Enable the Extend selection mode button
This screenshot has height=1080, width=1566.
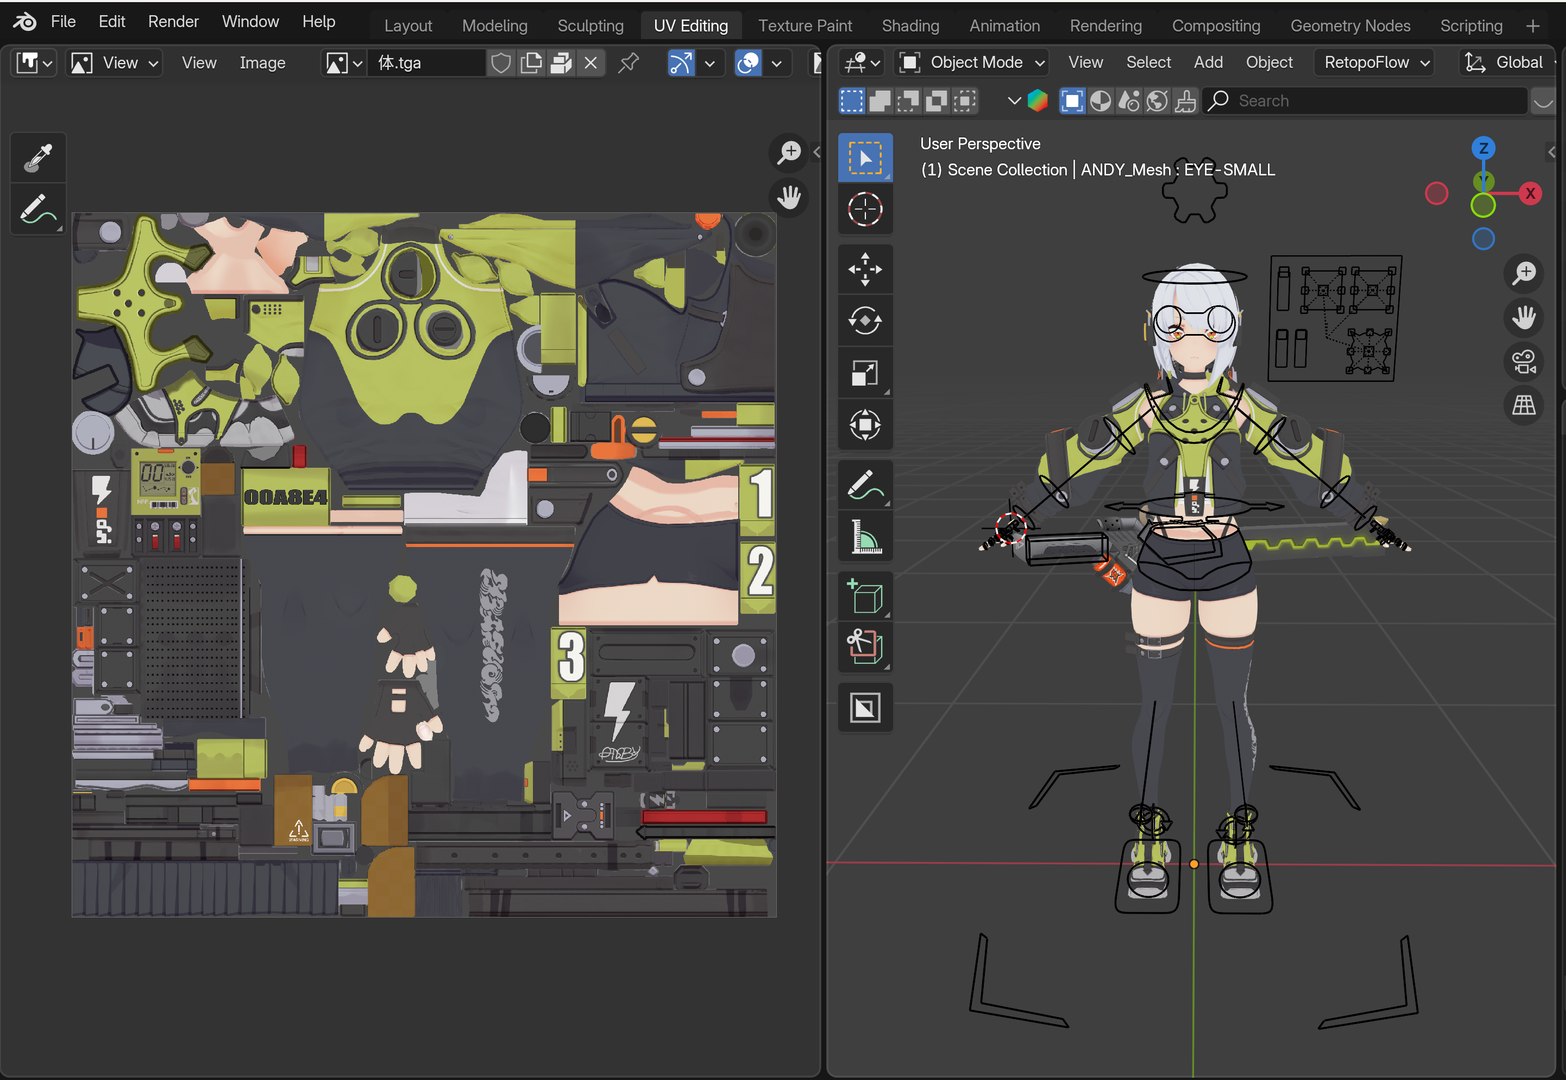880,100
